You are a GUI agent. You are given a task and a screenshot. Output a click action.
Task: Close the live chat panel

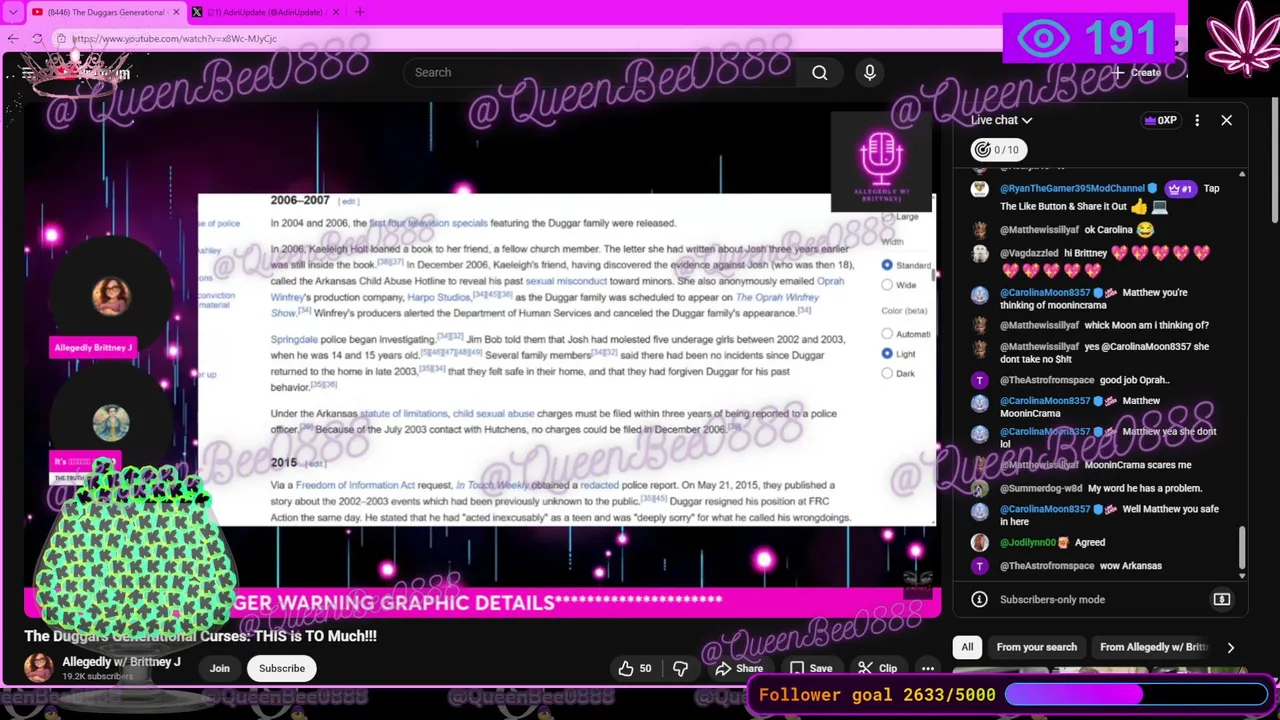tap(1226, 120)
